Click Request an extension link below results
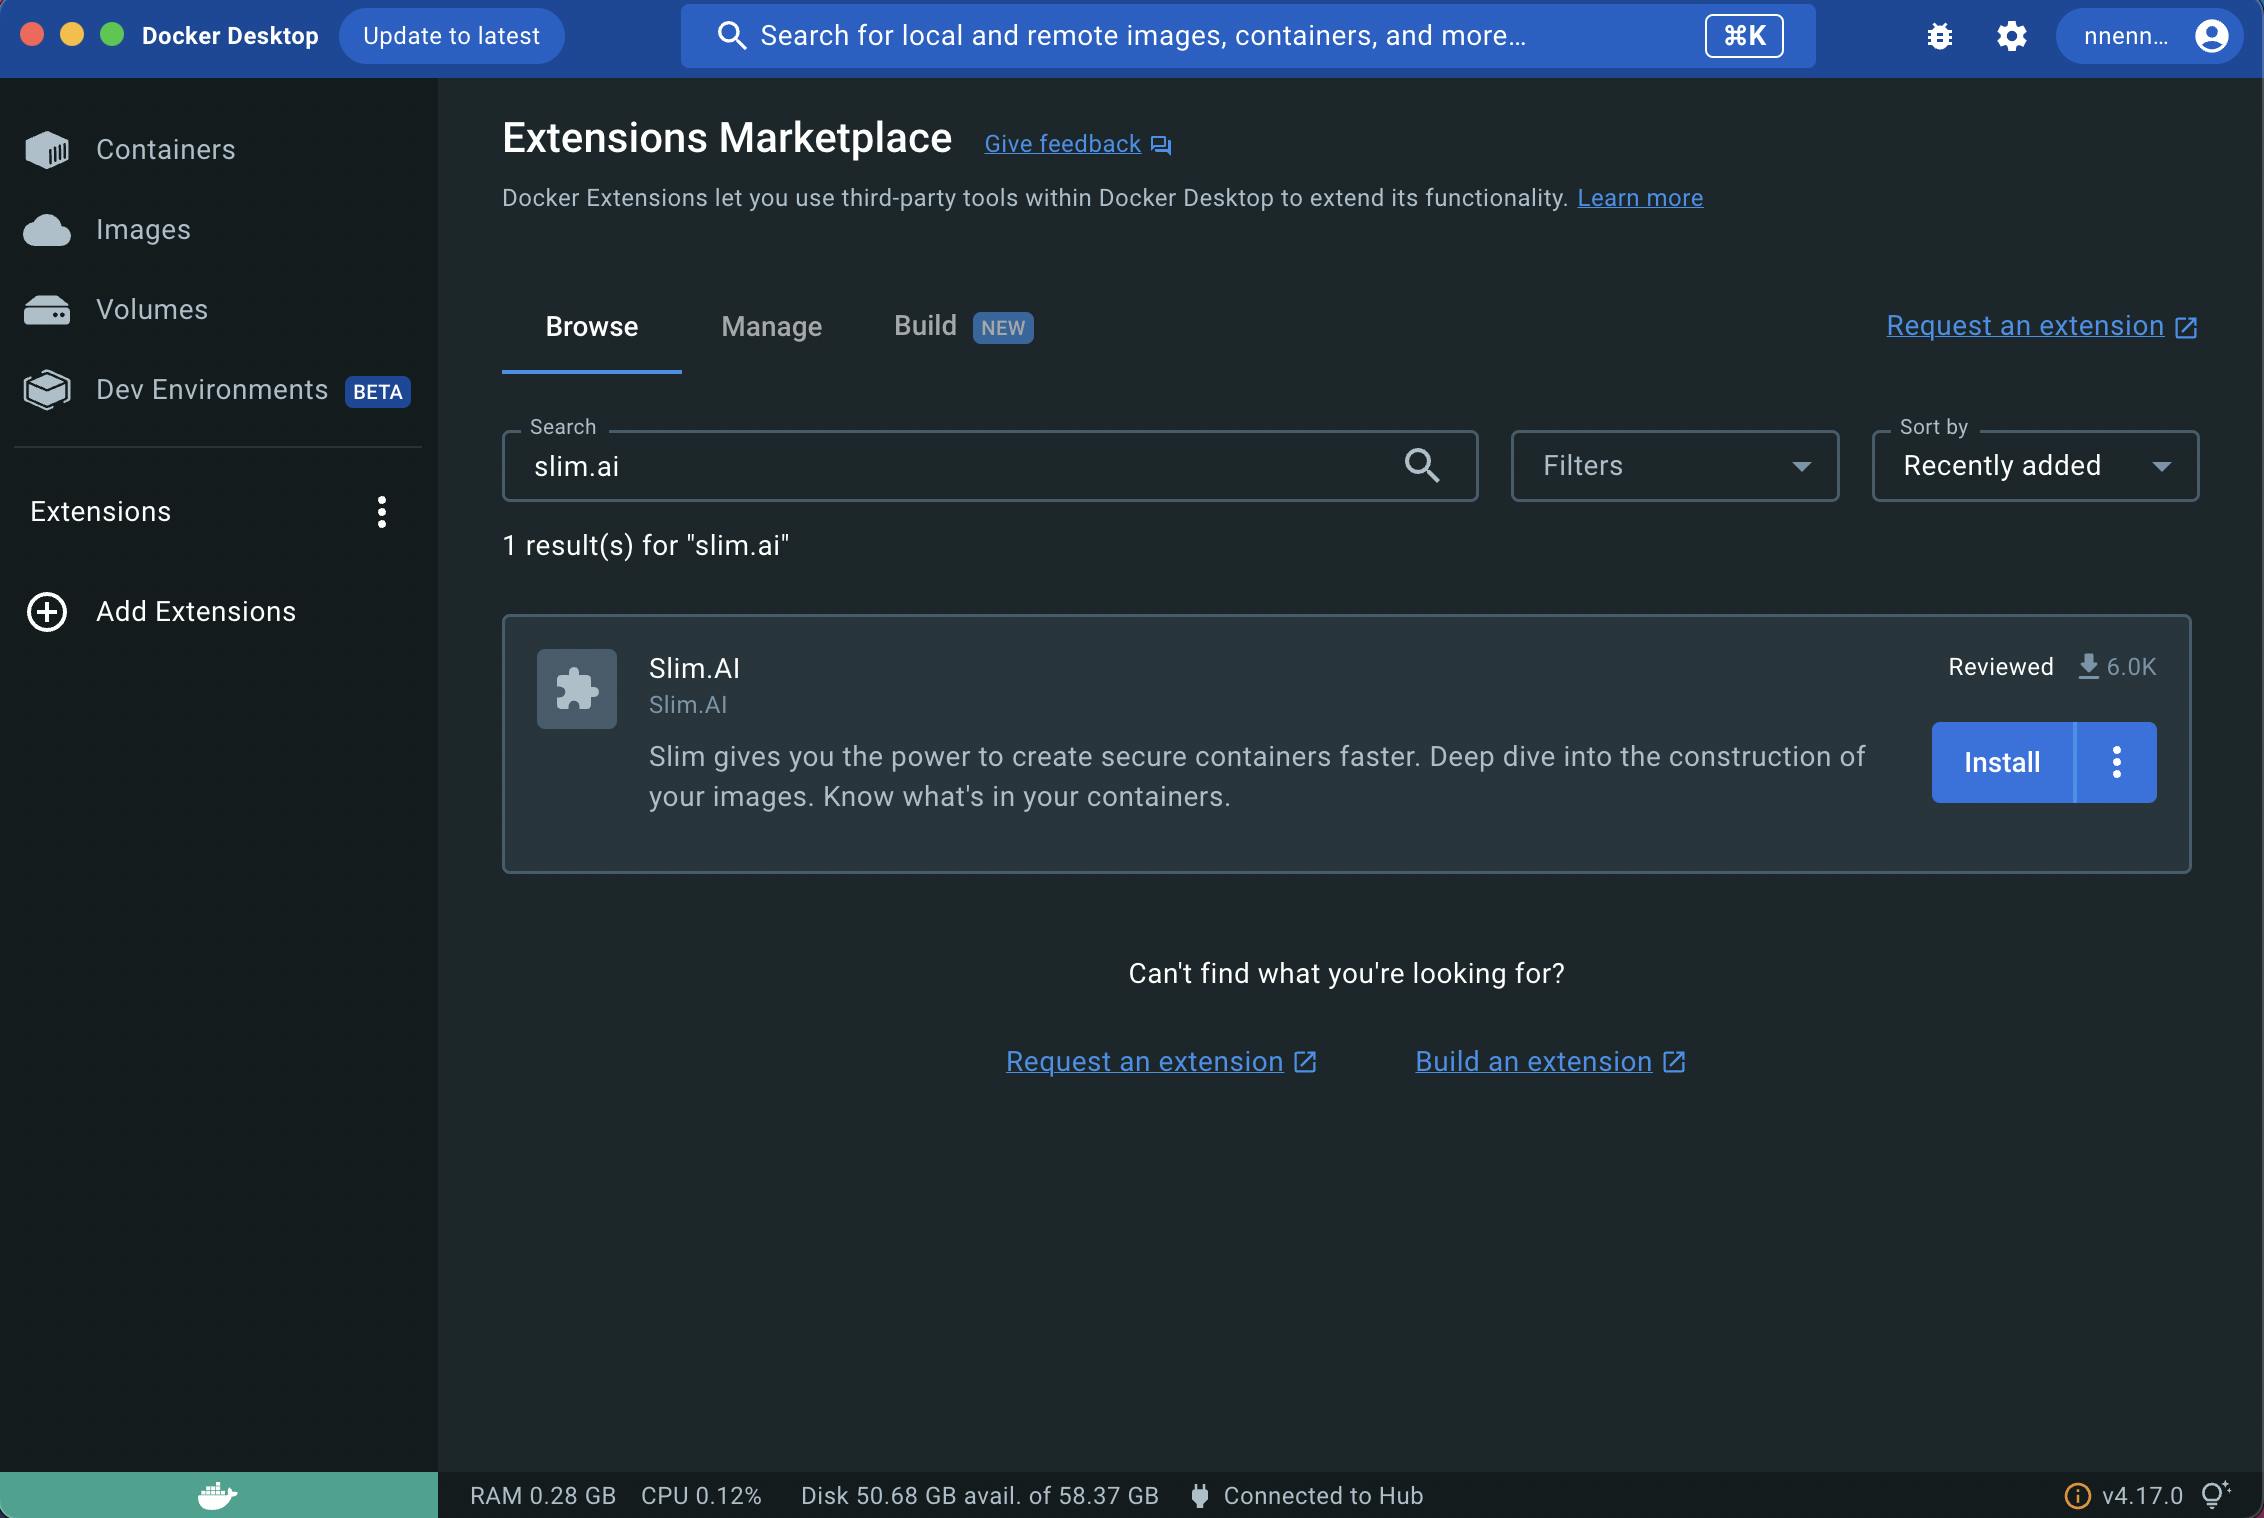The image size is (2264, 1518). [1144, 1062]
